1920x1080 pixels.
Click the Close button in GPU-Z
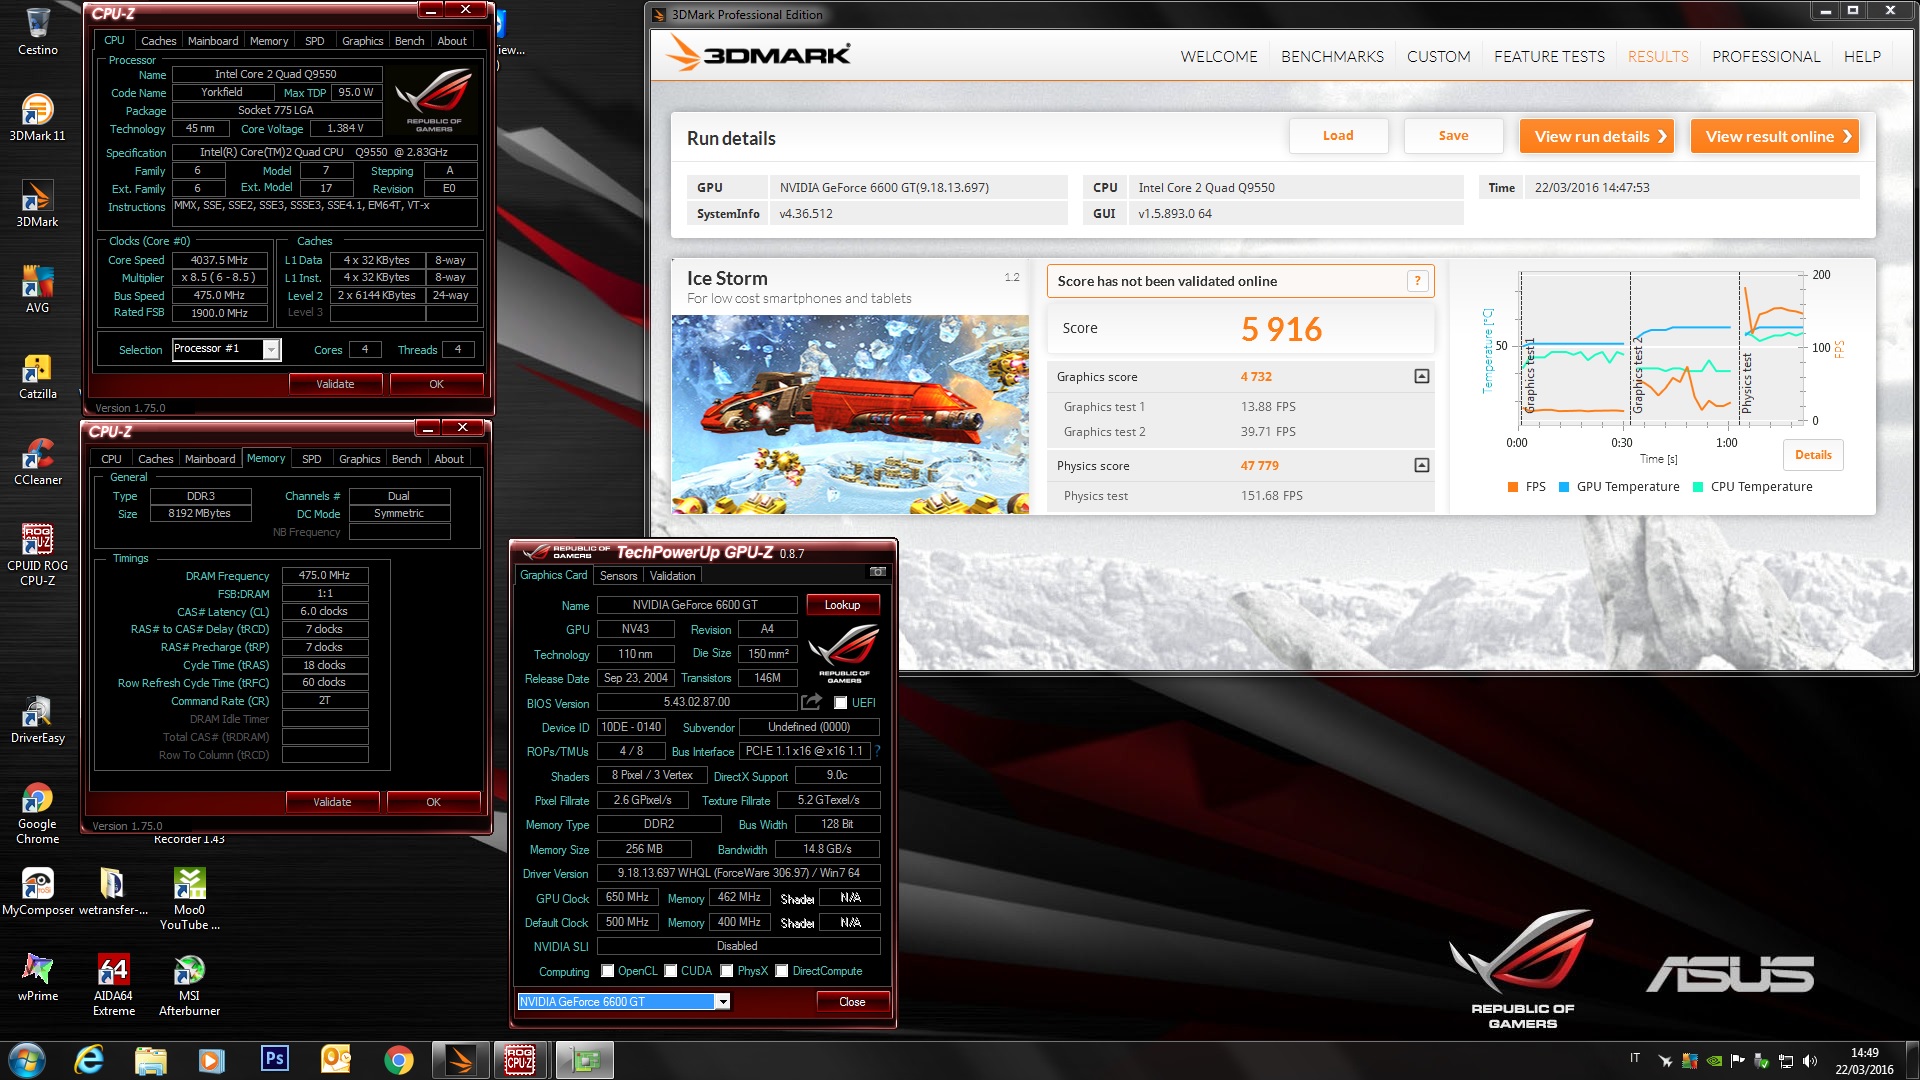(852, 1002)
